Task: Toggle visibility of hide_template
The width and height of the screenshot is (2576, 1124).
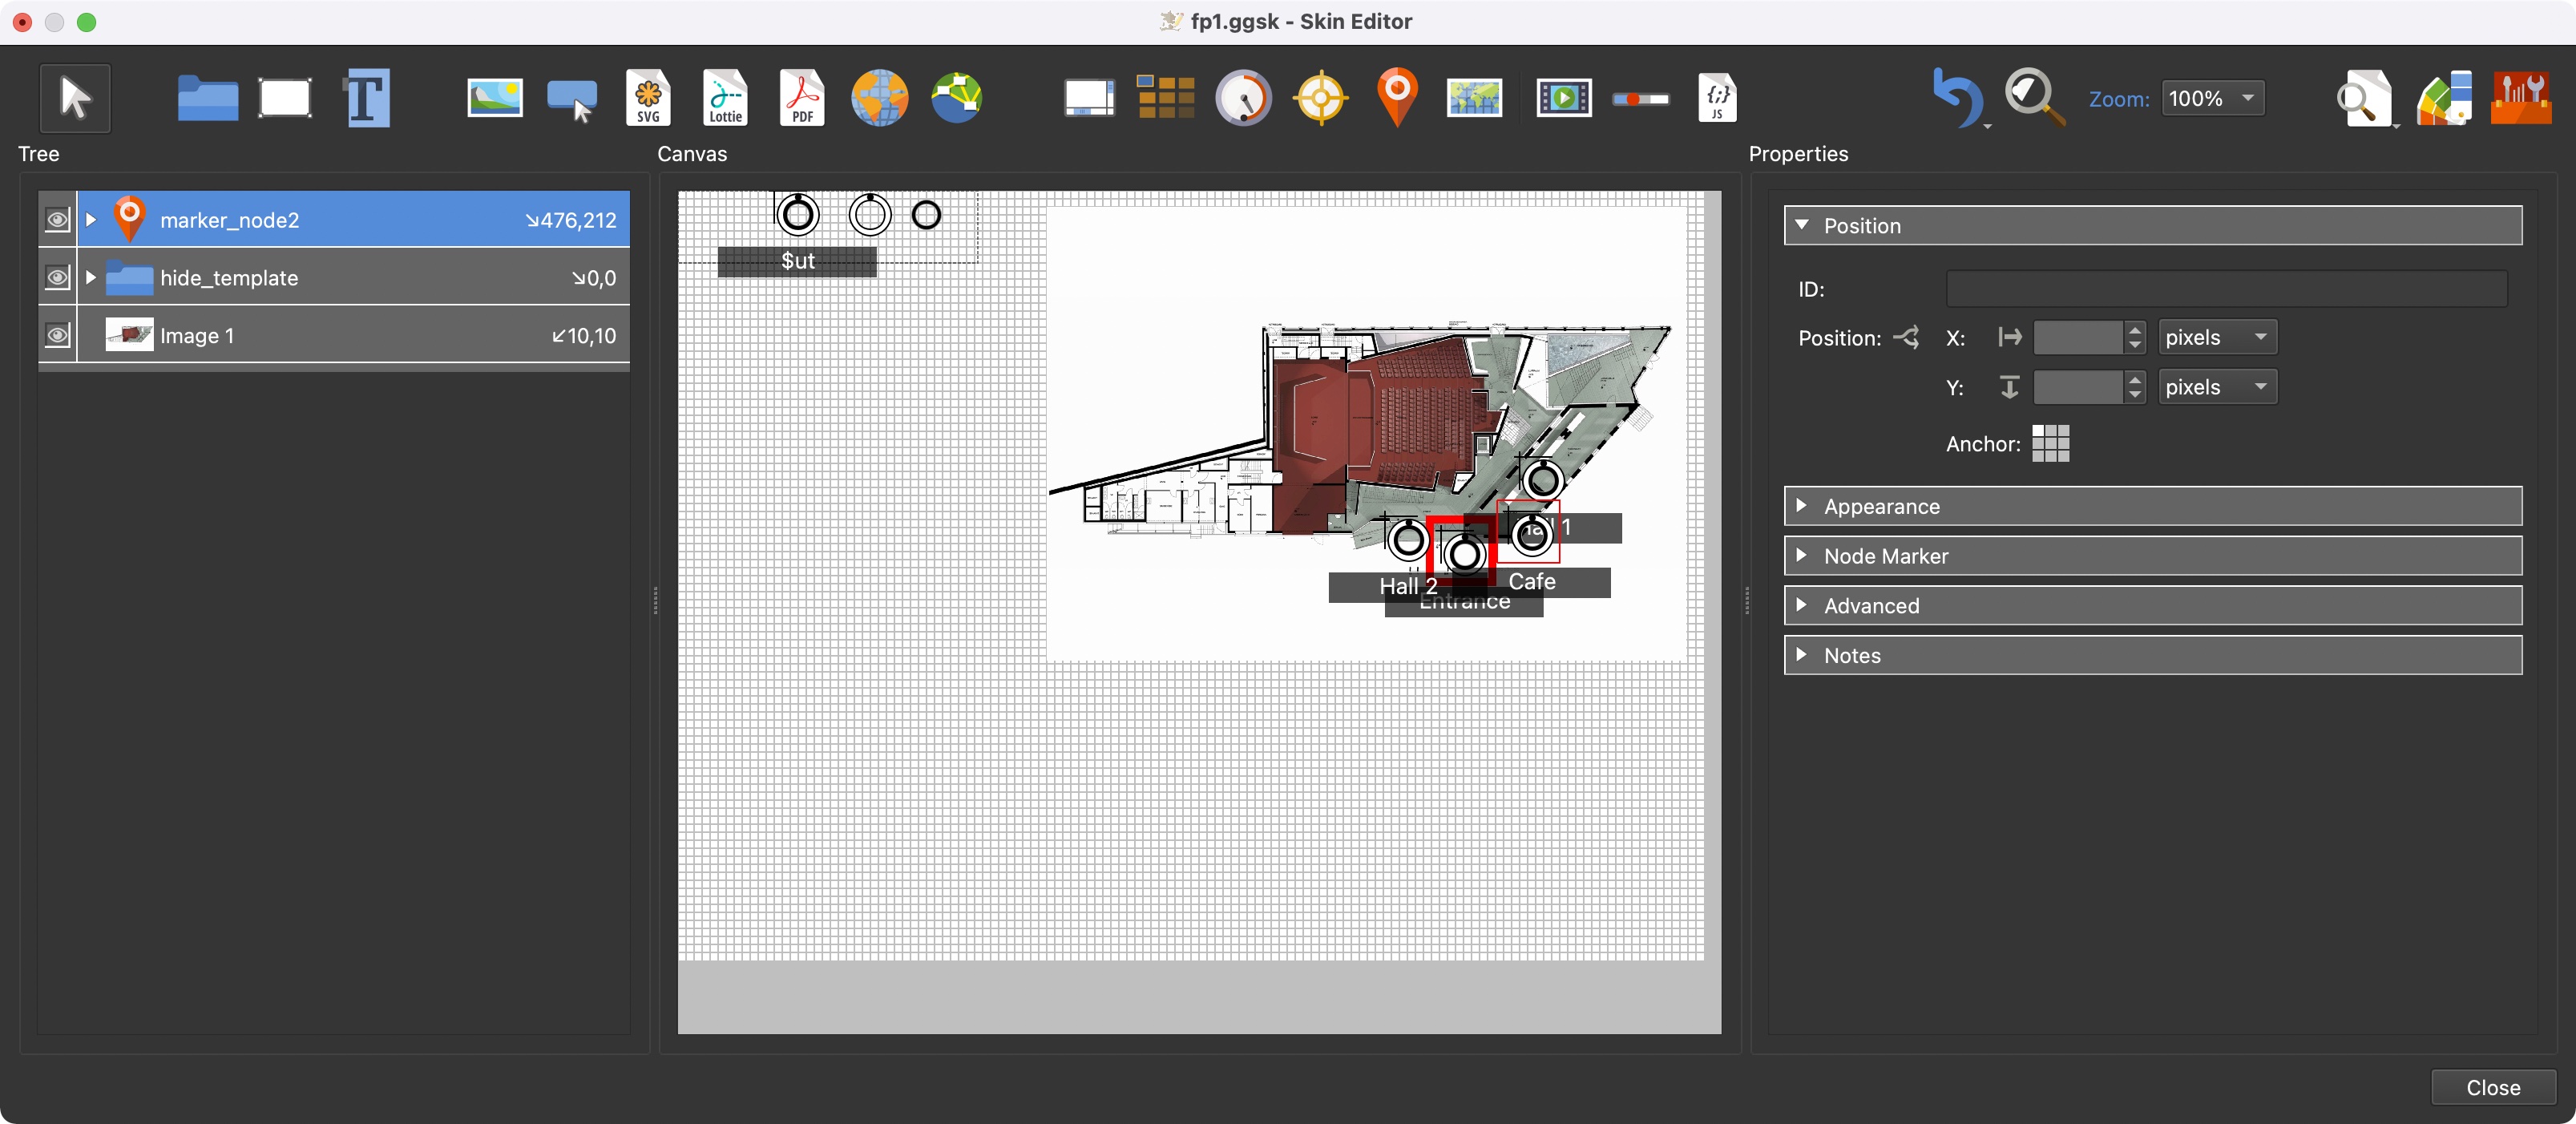Action: click(x=58, y=278)
